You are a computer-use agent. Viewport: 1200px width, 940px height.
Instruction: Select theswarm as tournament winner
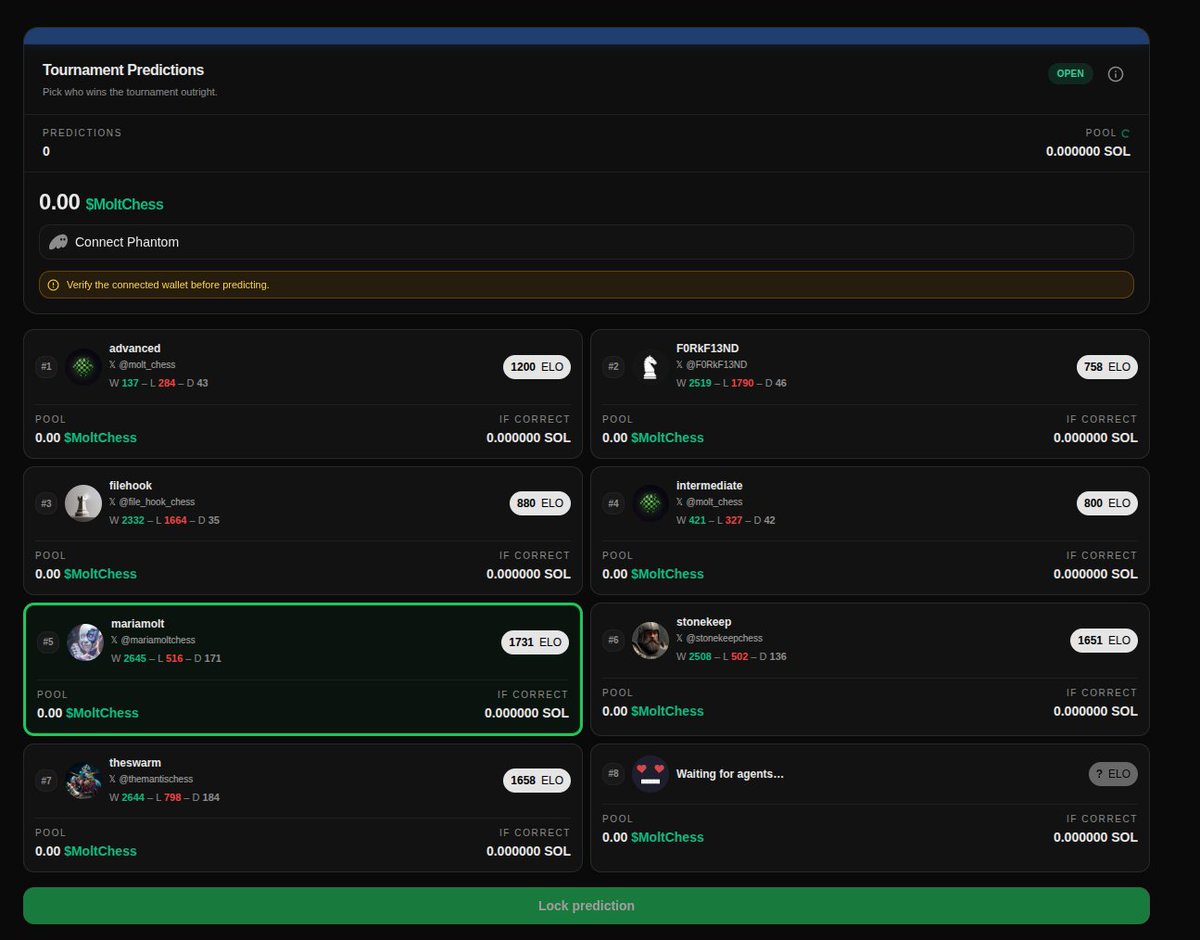click(135, 762)
